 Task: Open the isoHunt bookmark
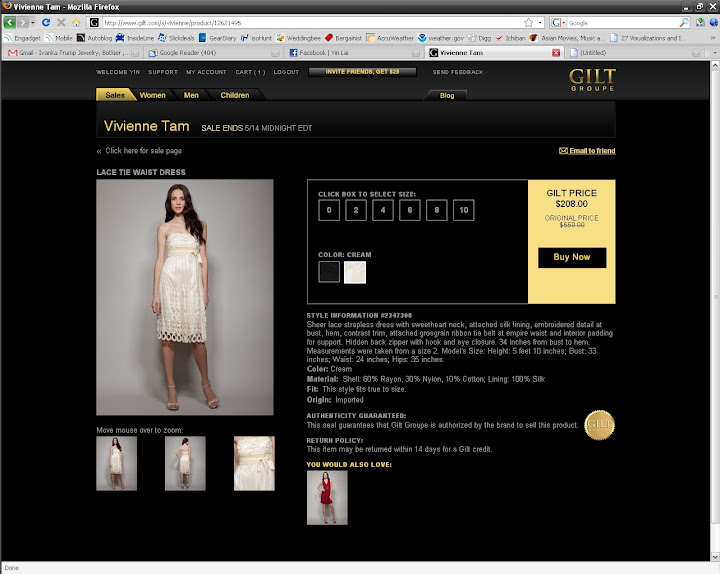tap(256, 38)
